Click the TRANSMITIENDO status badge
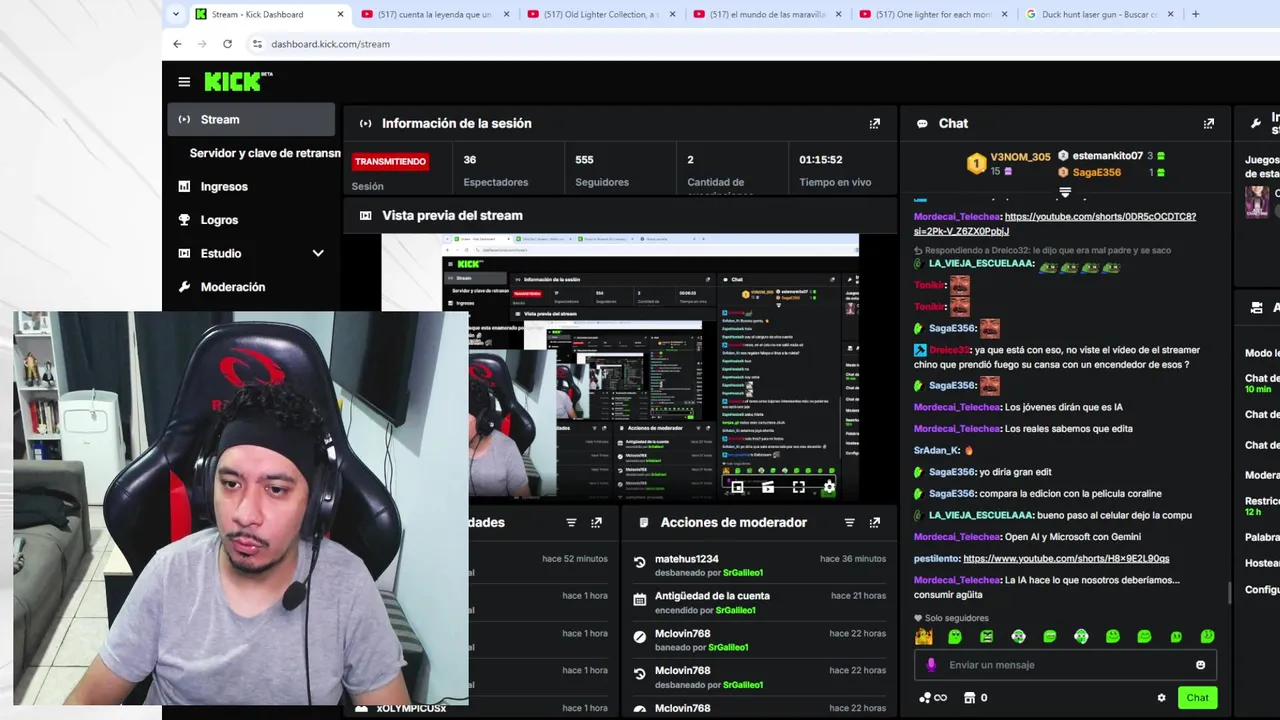This screenshot has width=1280, height=720. click(x=390, y=161)
